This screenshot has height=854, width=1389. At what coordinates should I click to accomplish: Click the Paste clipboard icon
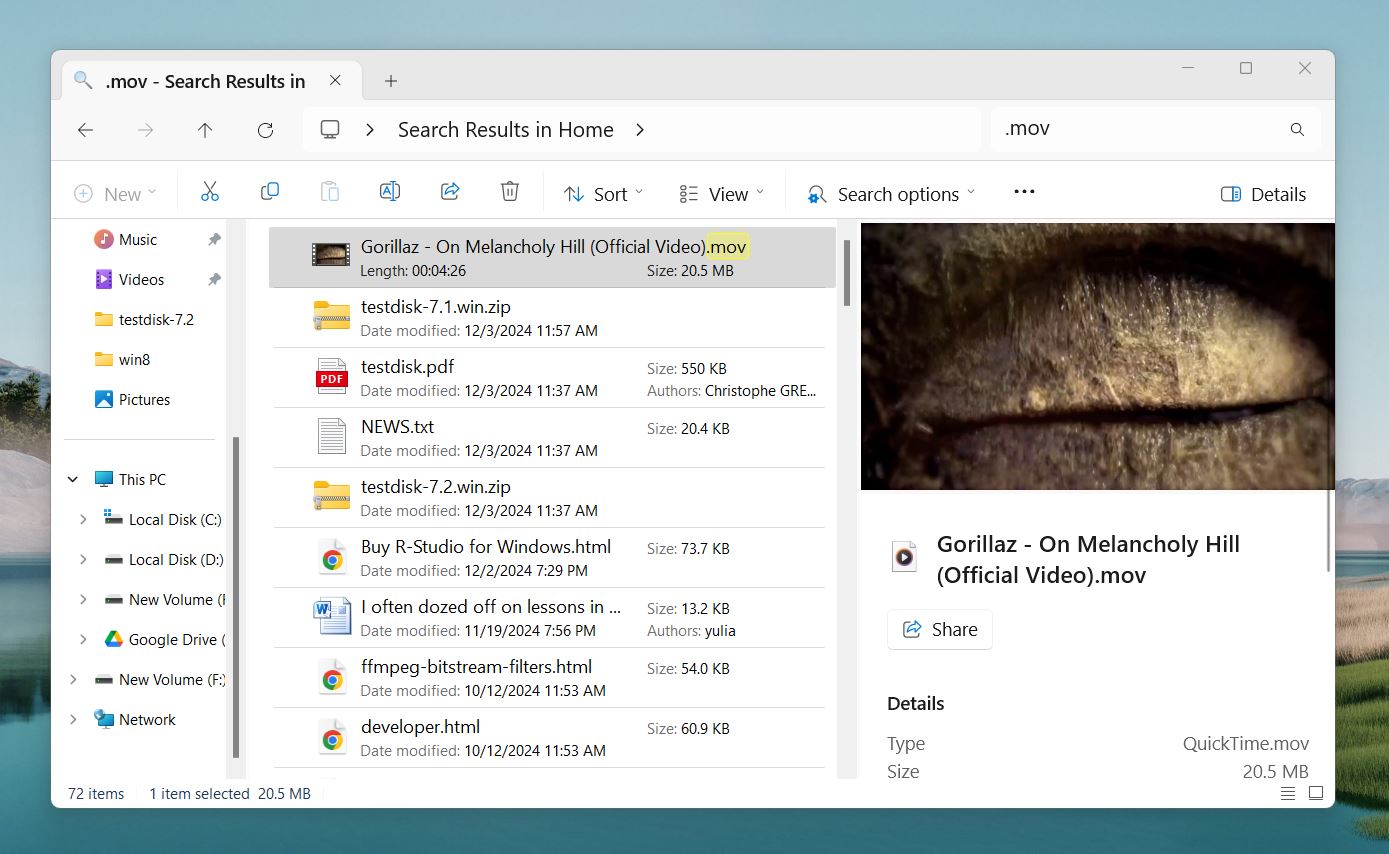tap(329, 192)
